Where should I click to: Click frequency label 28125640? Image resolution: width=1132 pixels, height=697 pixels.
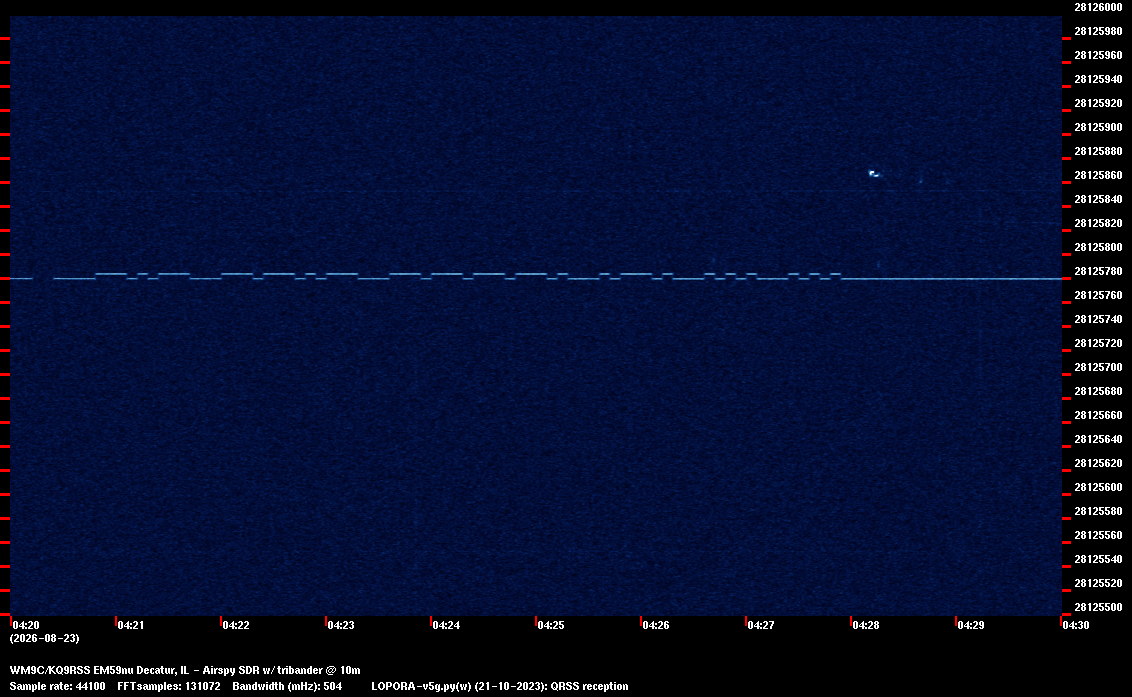1098,439
